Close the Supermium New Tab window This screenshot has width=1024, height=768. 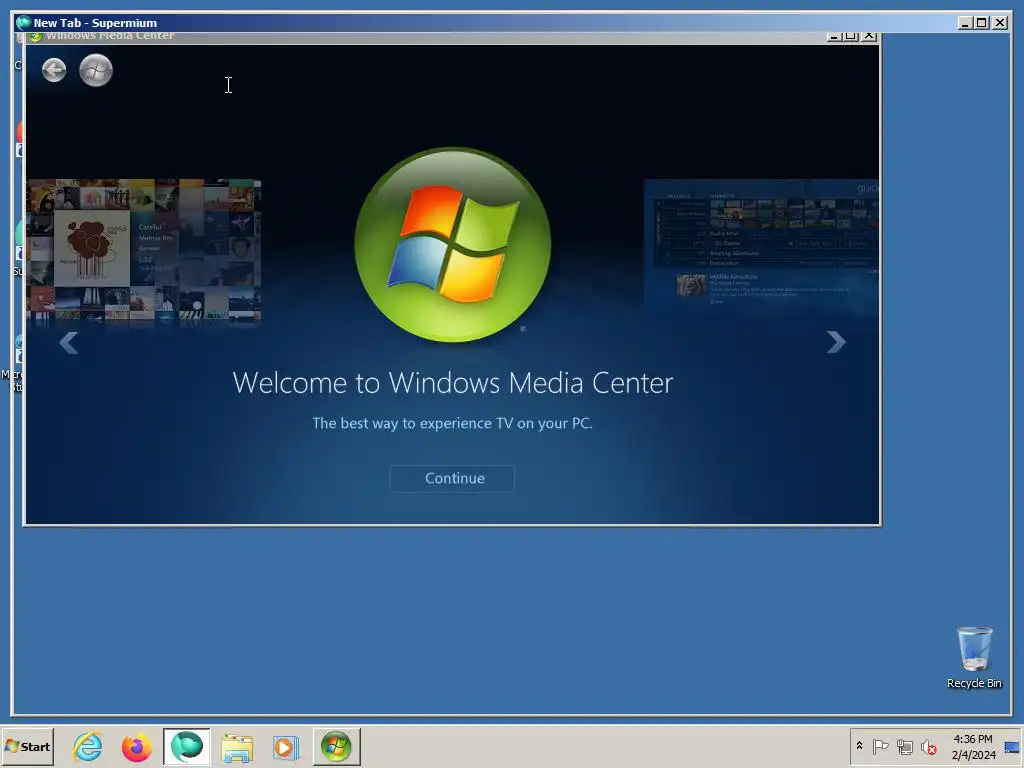click(1000, 23)
